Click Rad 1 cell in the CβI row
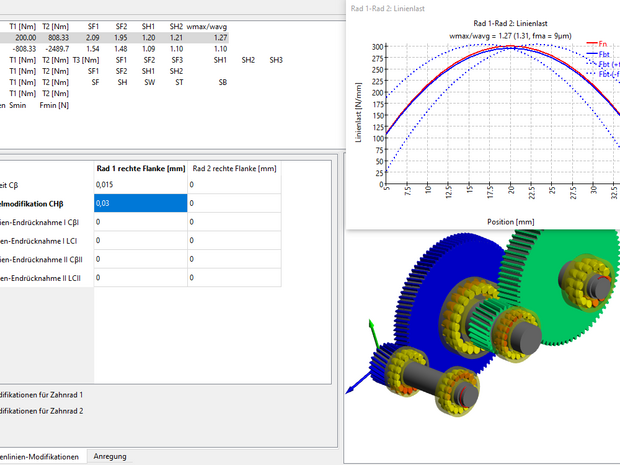 point(140,222)
